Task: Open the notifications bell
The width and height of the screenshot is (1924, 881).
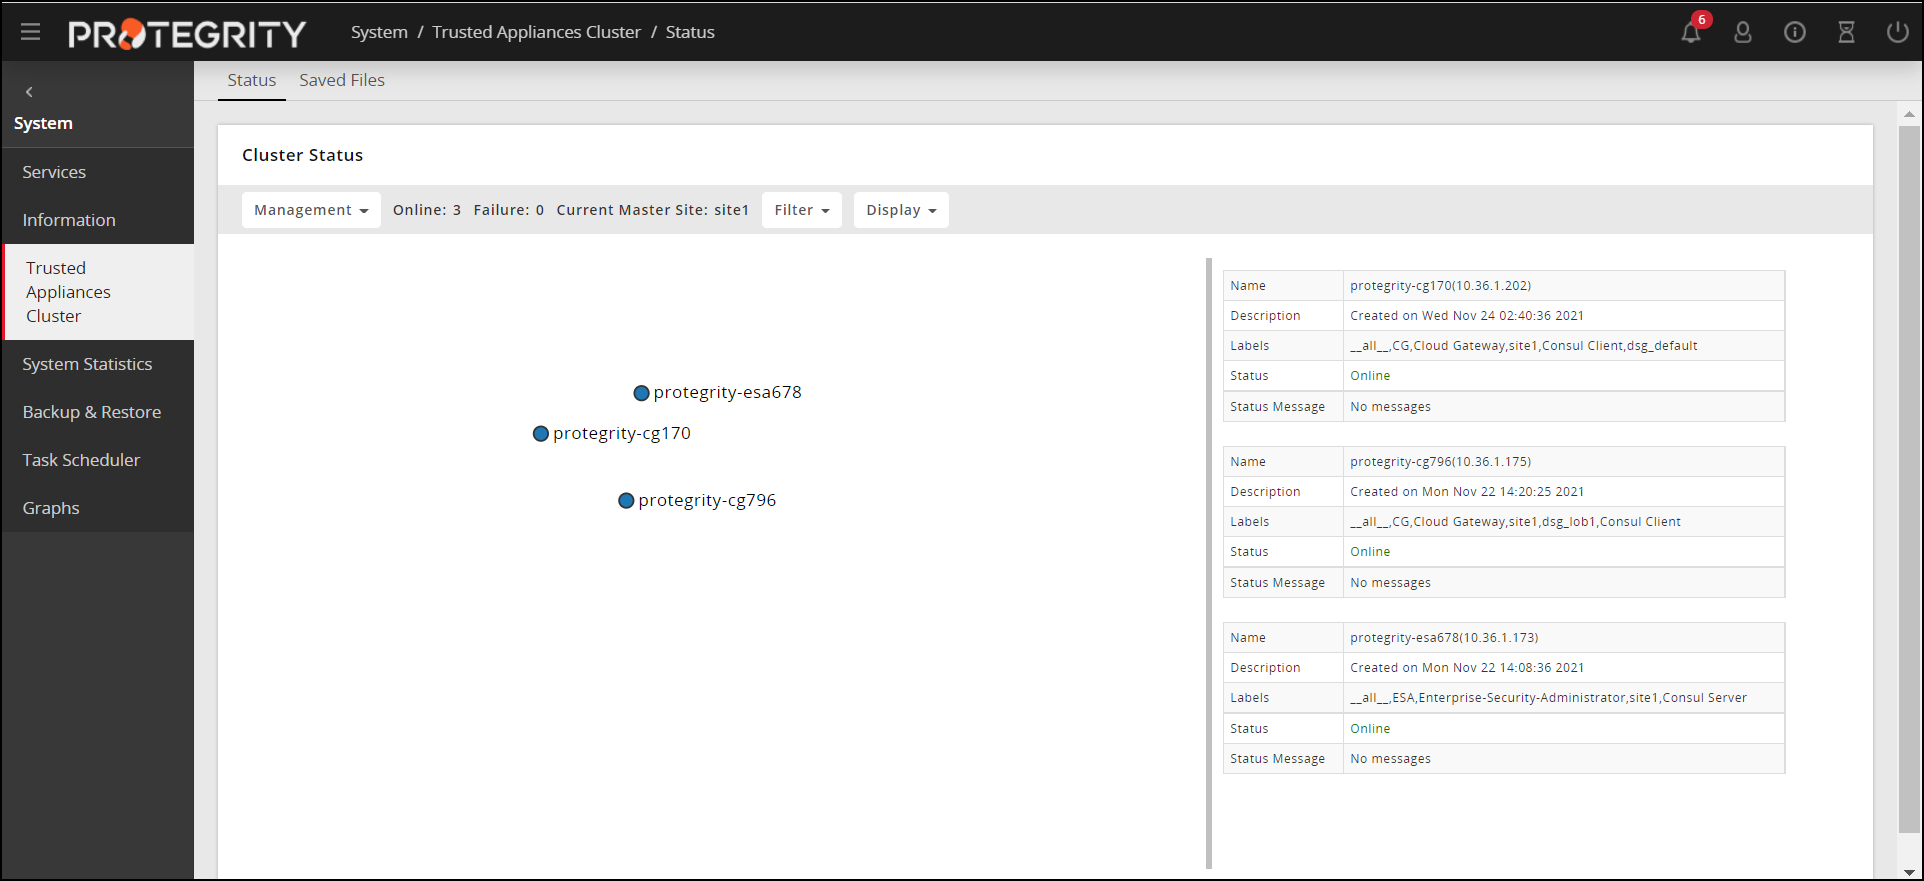Action: [x=1691, y=32]
